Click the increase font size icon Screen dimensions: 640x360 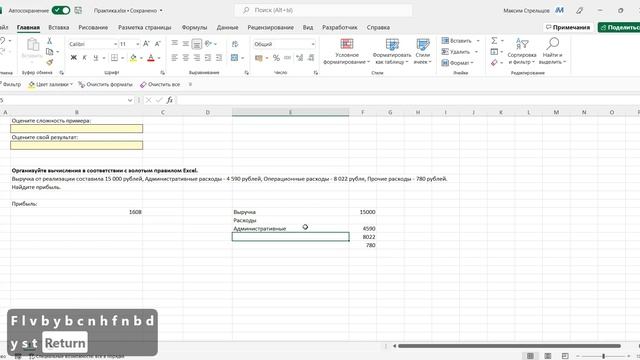point(146,44)
